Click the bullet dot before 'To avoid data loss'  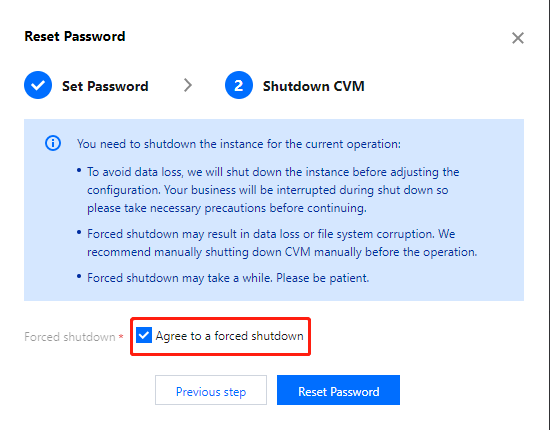coord(79,171)
